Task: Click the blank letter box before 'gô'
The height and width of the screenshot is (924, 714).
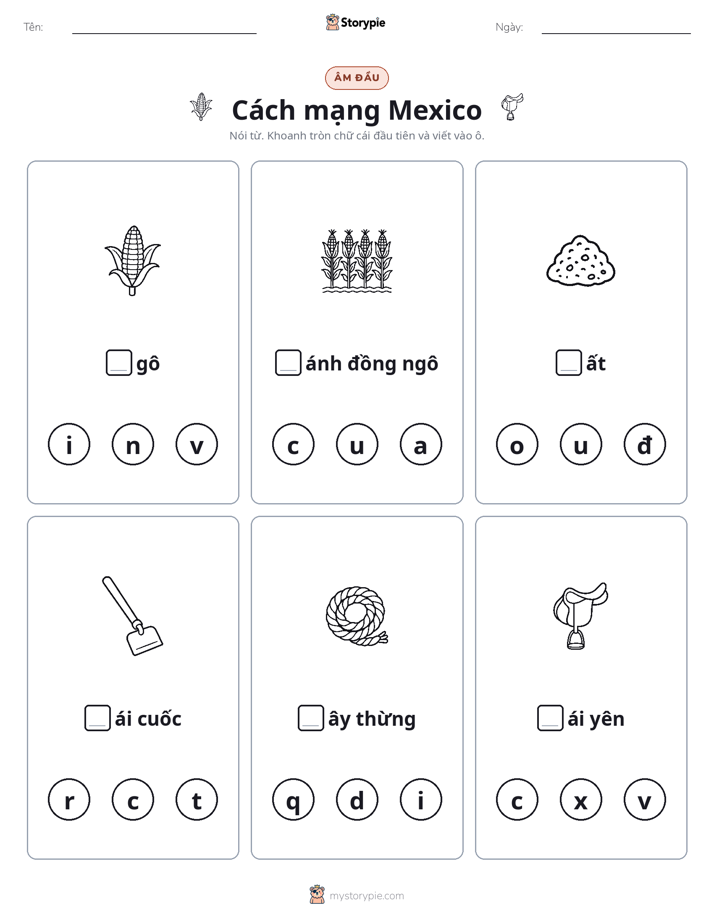Action: click(x=118, y=363)
